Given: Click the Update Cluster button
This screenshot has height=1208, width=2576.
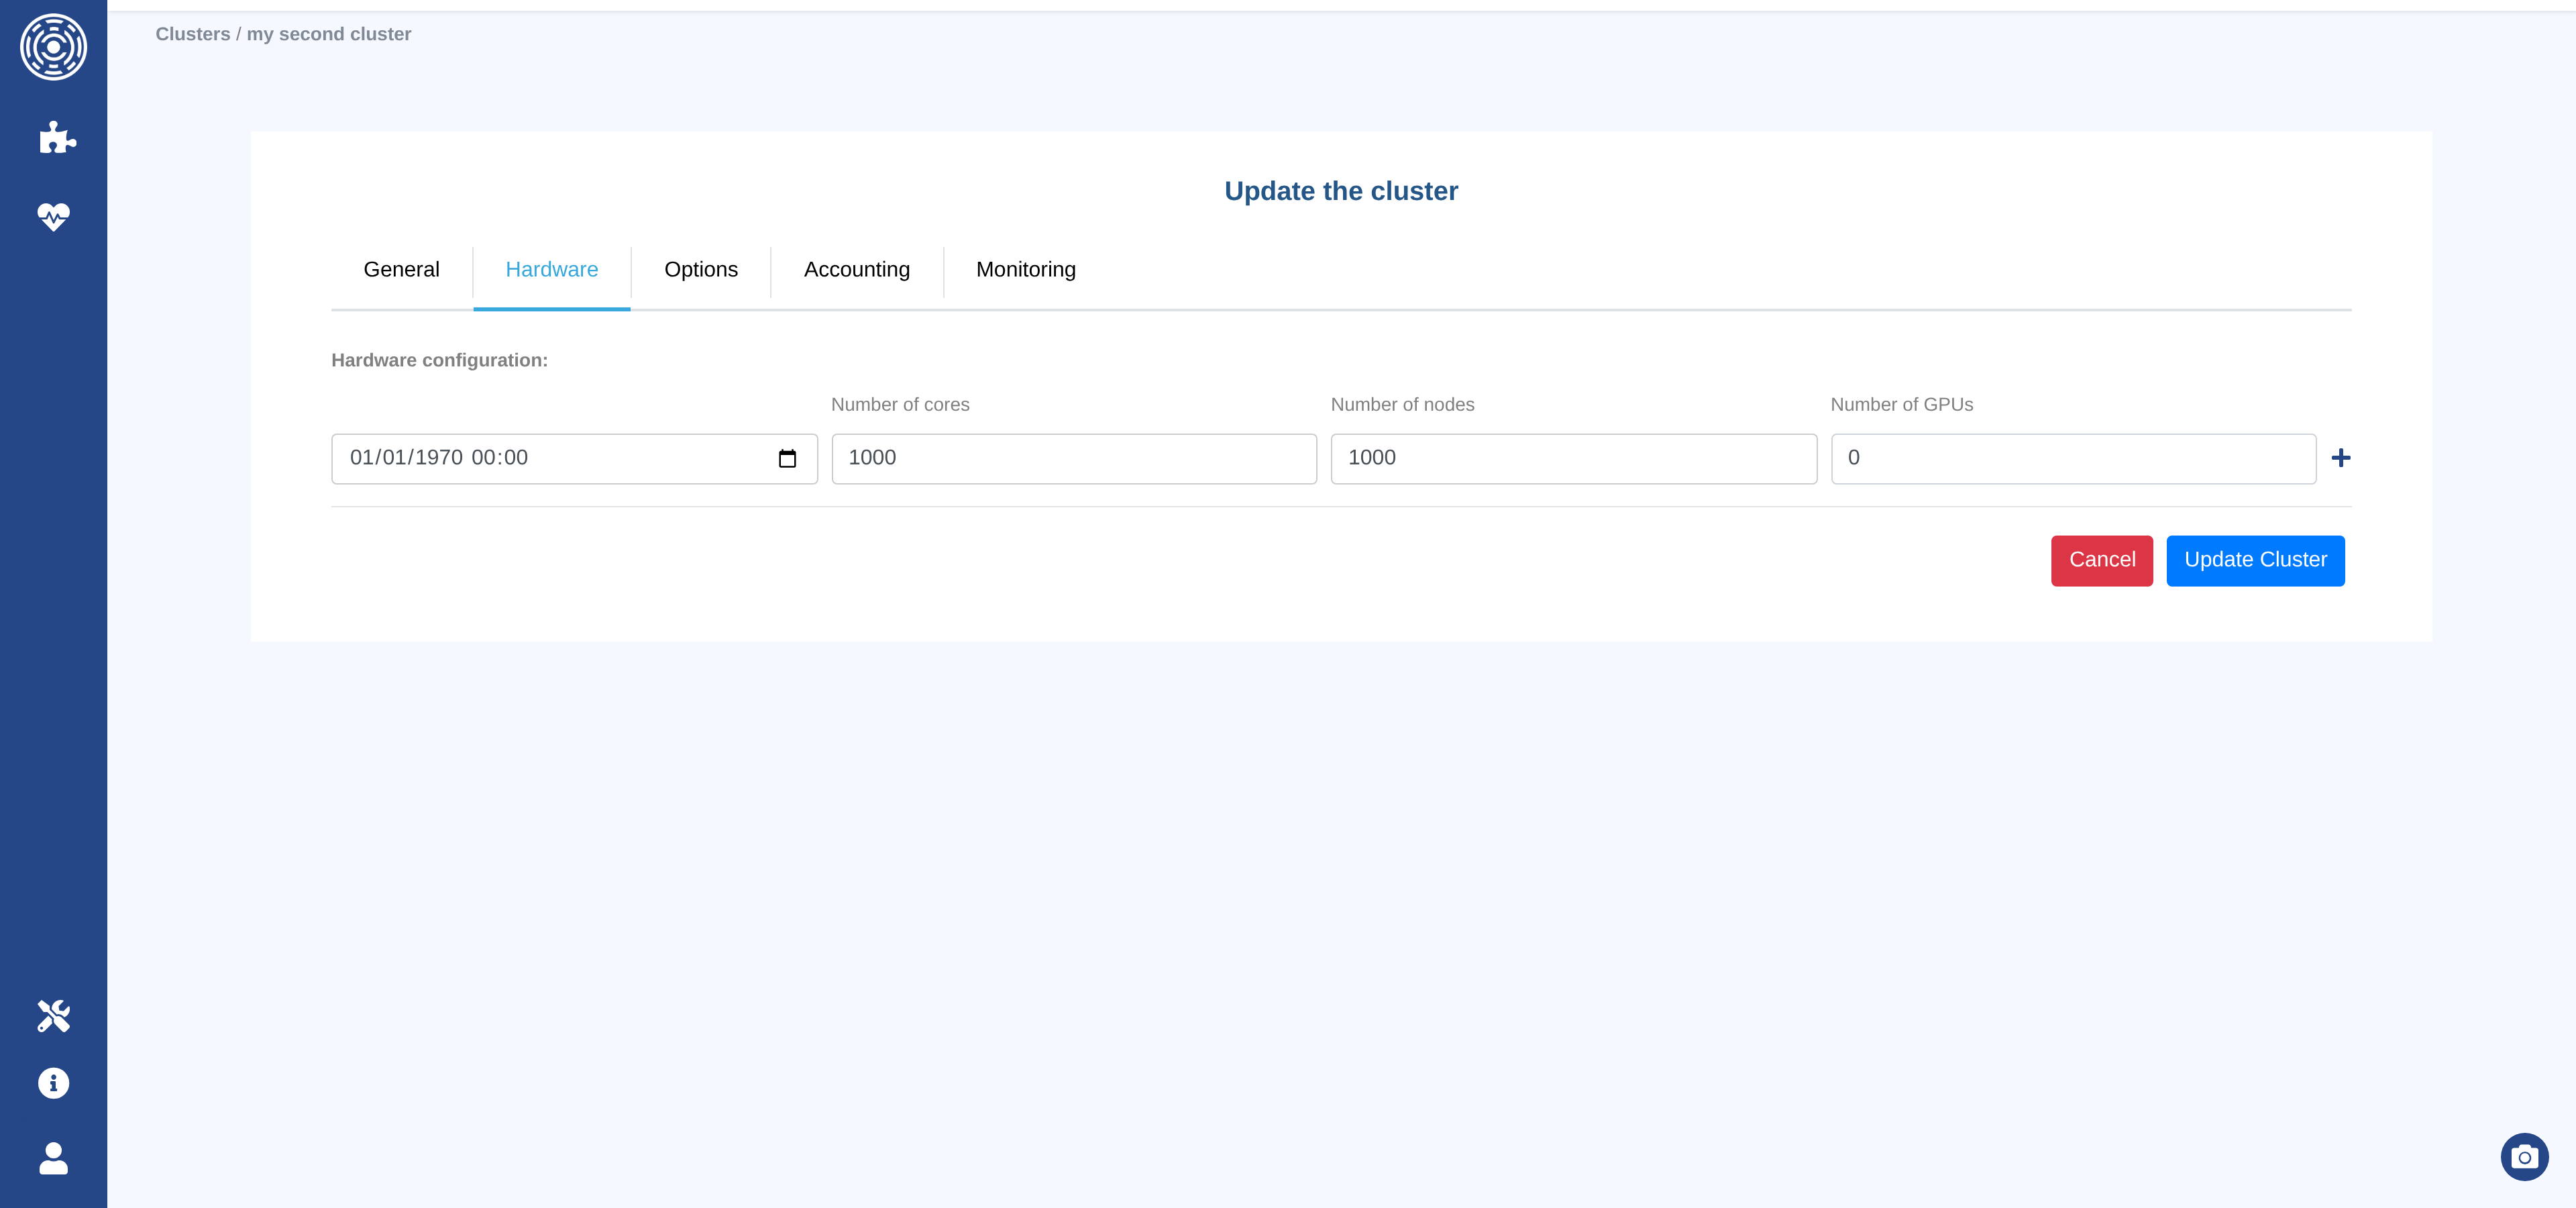Looking at the screenshot, I should (x=2254, y=560).
